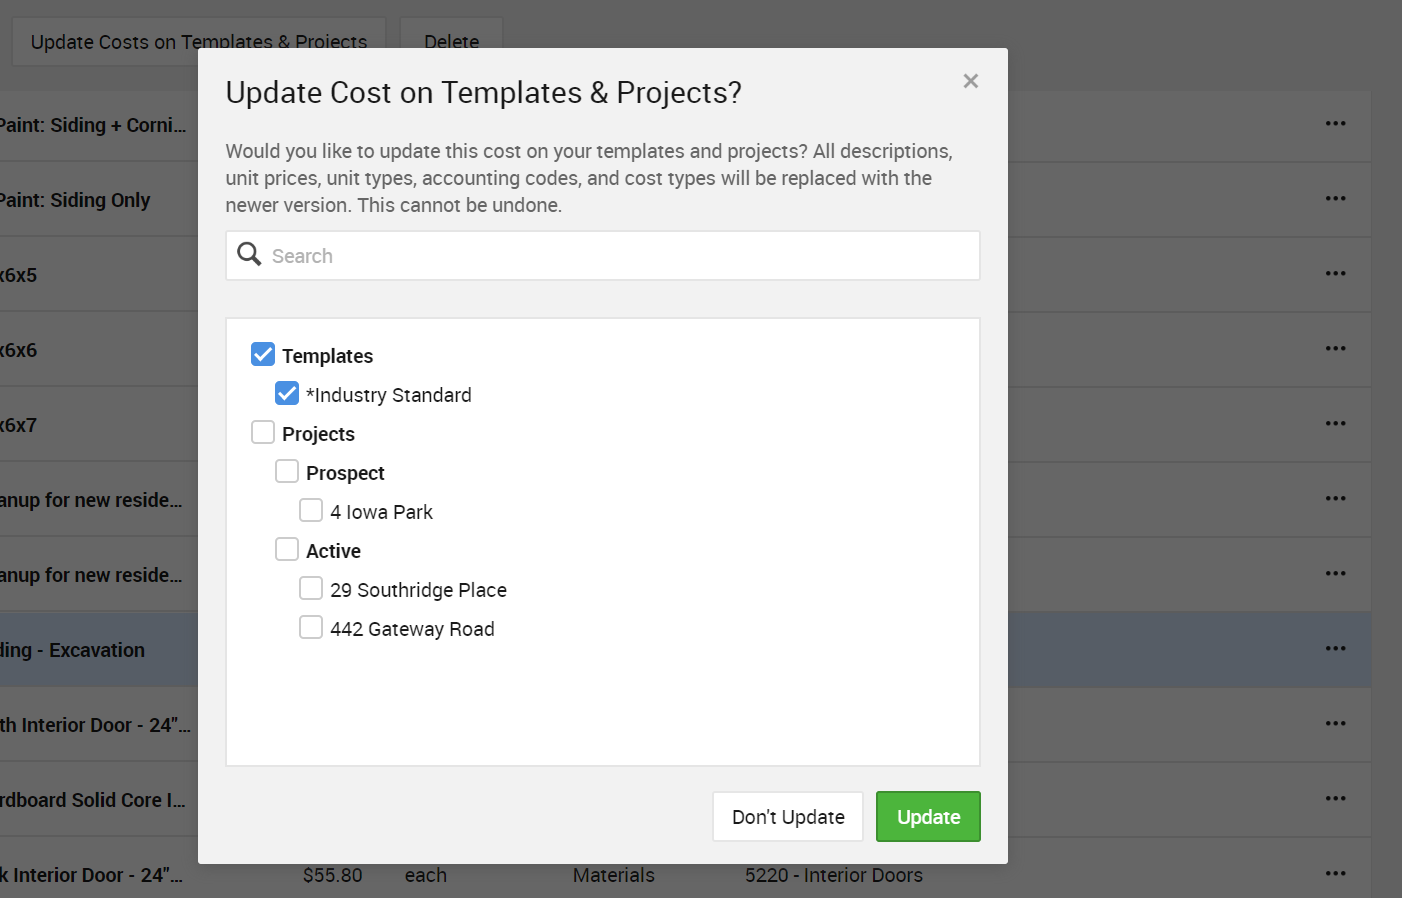Open ellipsis menu on the x6x5 row
The width and height of the screenshot is (1402, 898).
(1335, 274)
